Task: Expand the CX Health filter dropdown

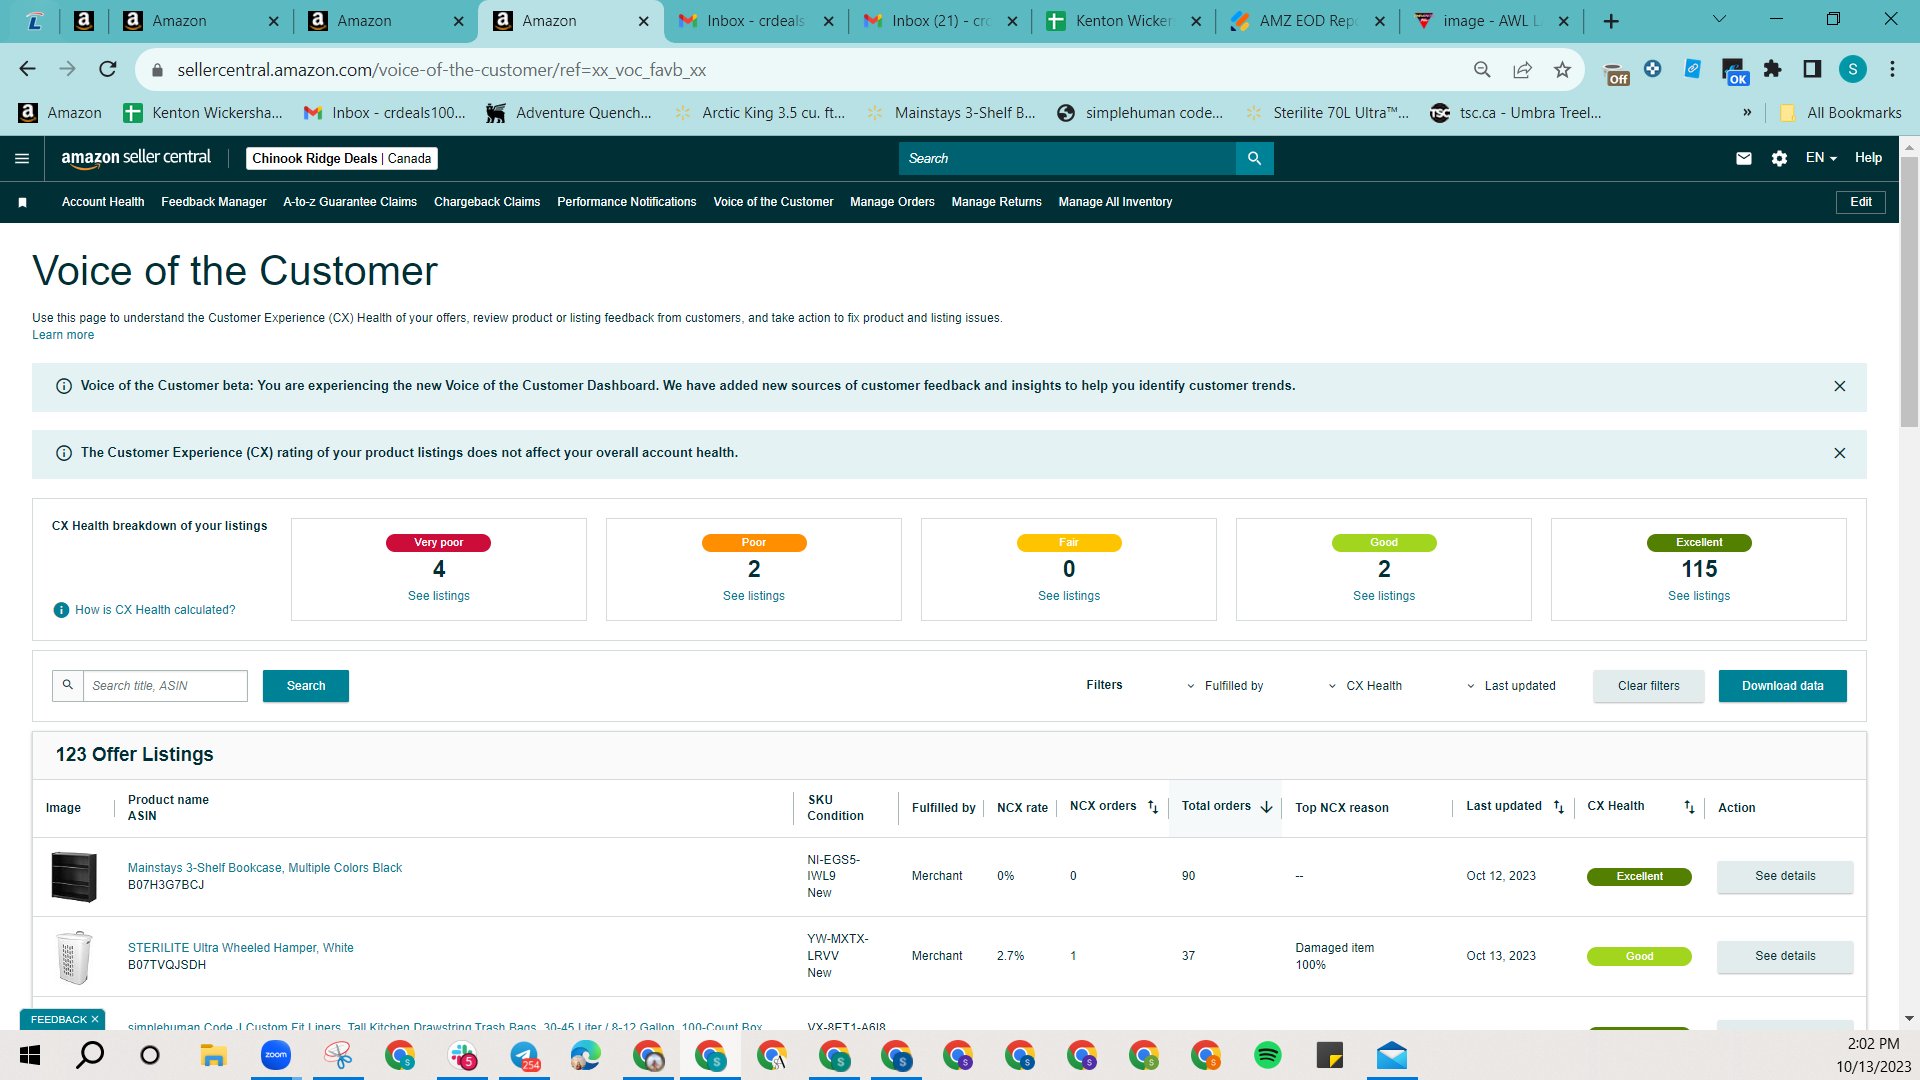Action: click(x=1364, y=686)
